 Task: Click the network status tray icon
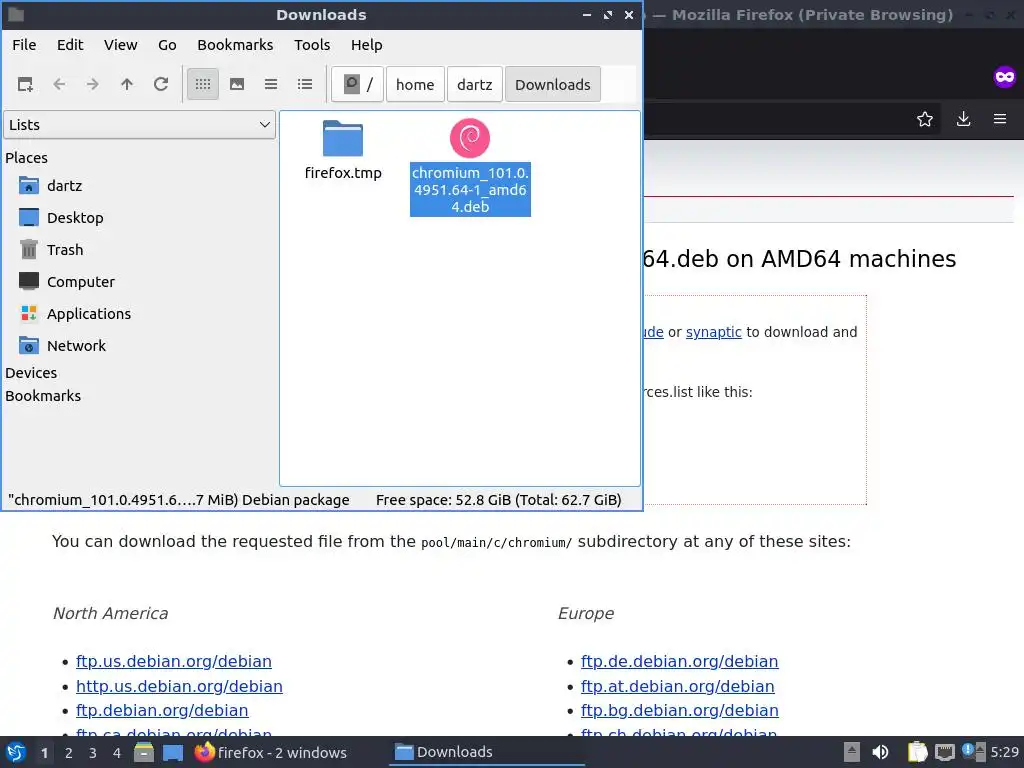[944, 752]
